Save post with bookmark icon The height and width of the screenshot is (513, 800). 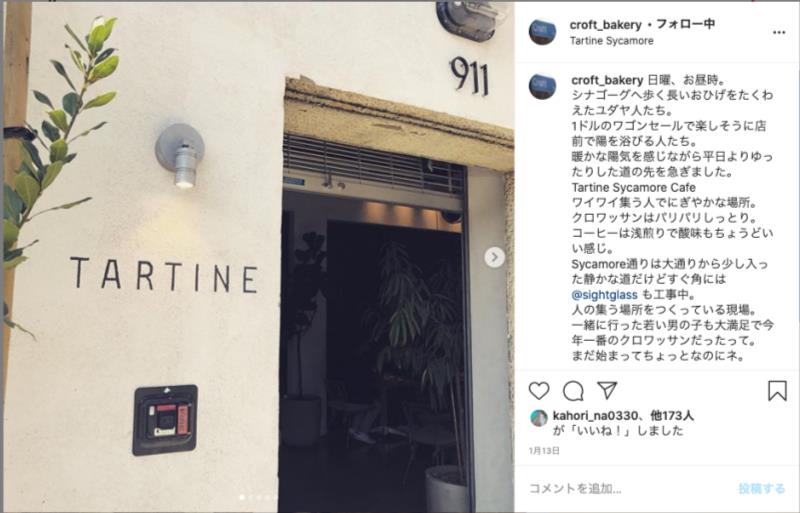(777, 391)
